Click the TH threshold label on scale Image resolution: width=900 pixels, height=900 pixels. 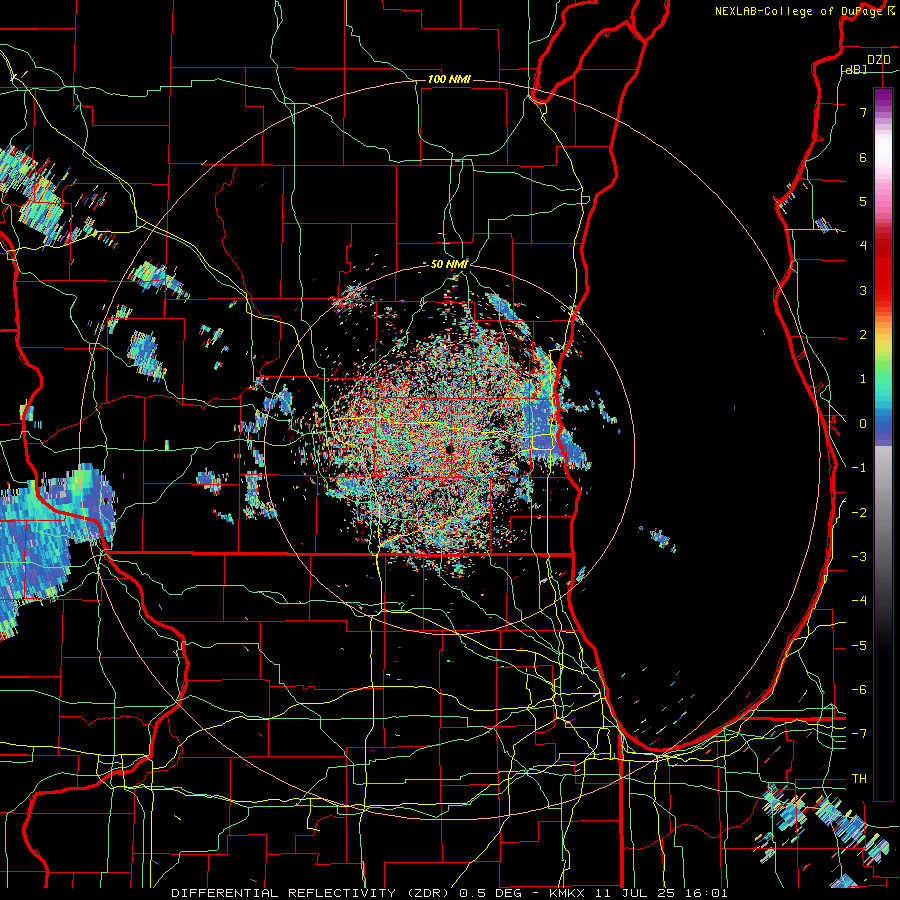click(859, 779)
